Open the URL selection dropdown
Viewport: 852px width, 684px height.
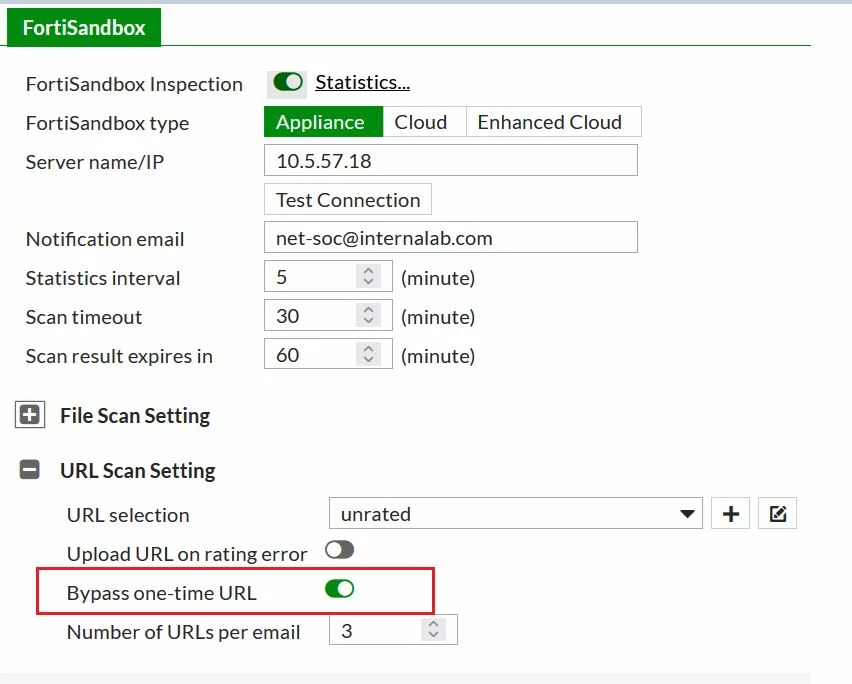516,513
